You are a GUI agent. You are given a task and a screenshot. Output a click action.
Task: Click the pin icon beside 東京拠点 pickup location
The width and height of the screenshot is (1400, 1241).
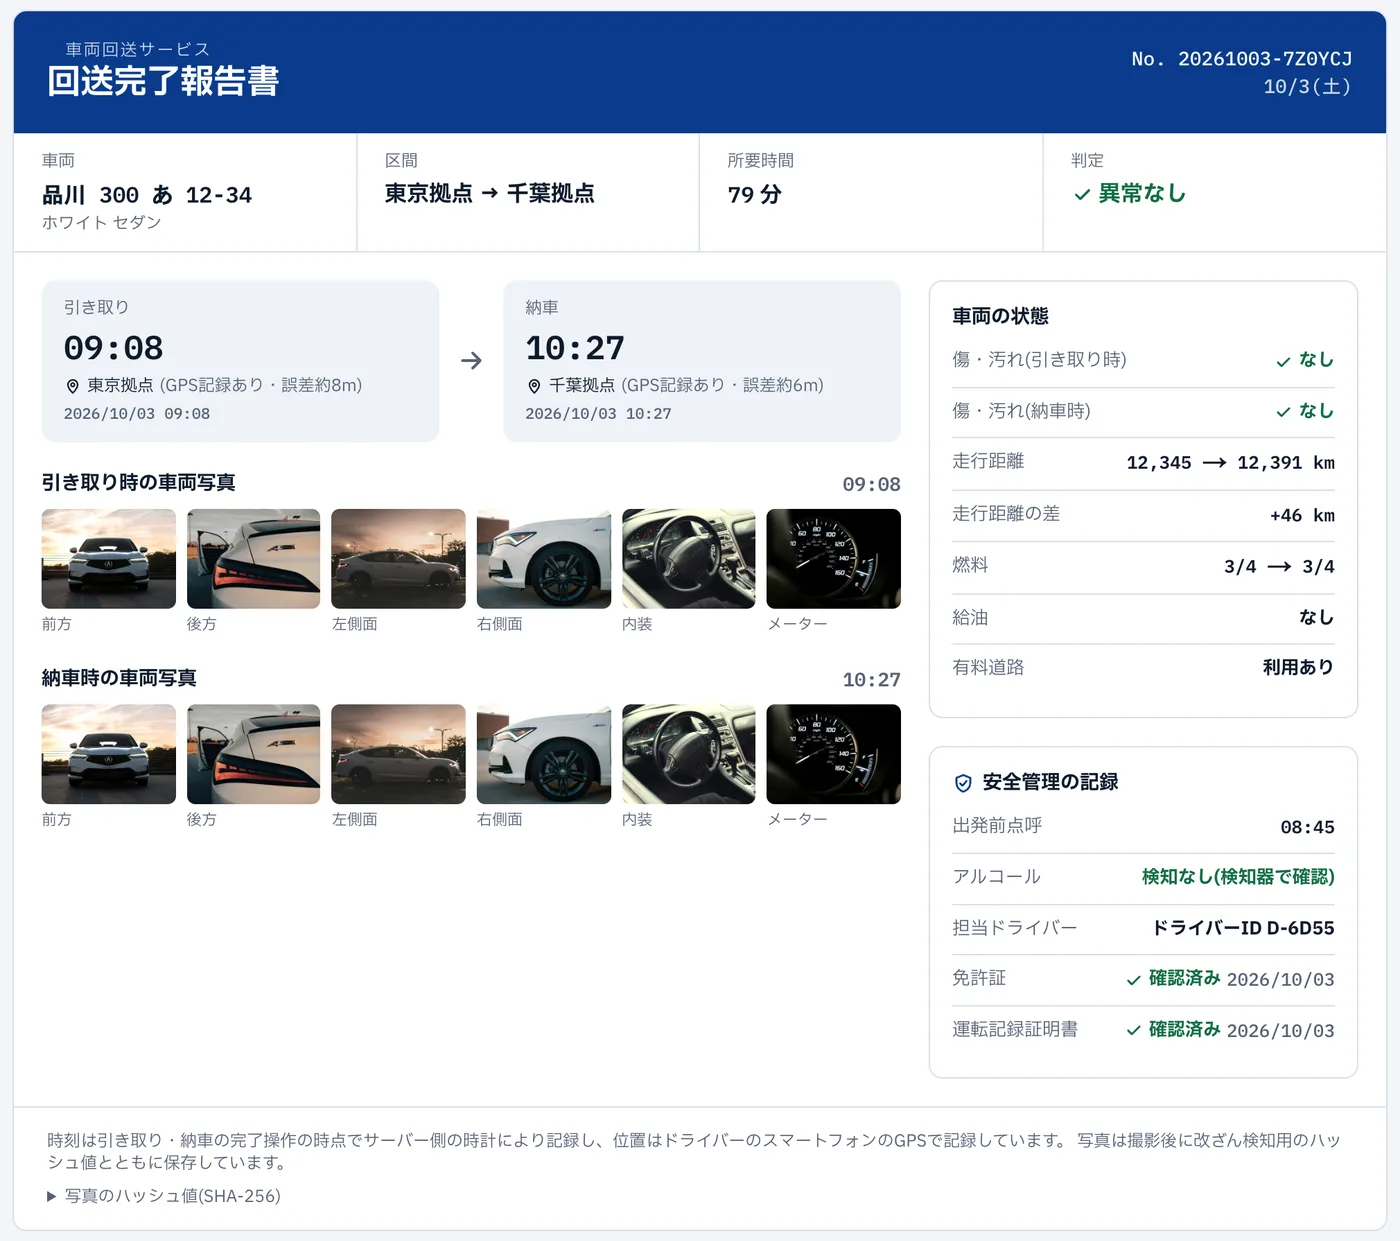[72, 386]
